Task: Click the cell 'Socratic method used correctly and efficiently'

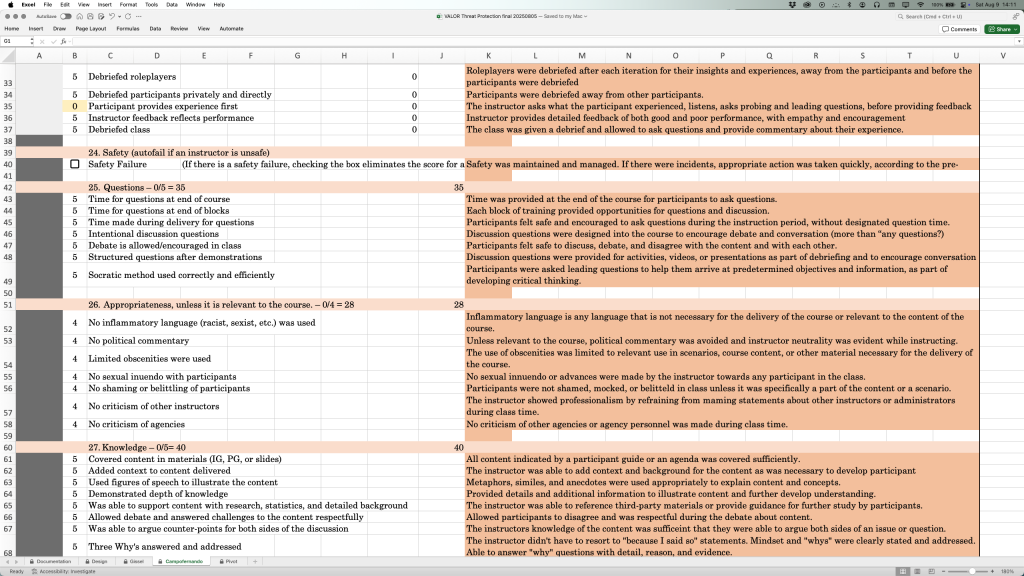Action: pyautogui.click(x=182, y=275)
